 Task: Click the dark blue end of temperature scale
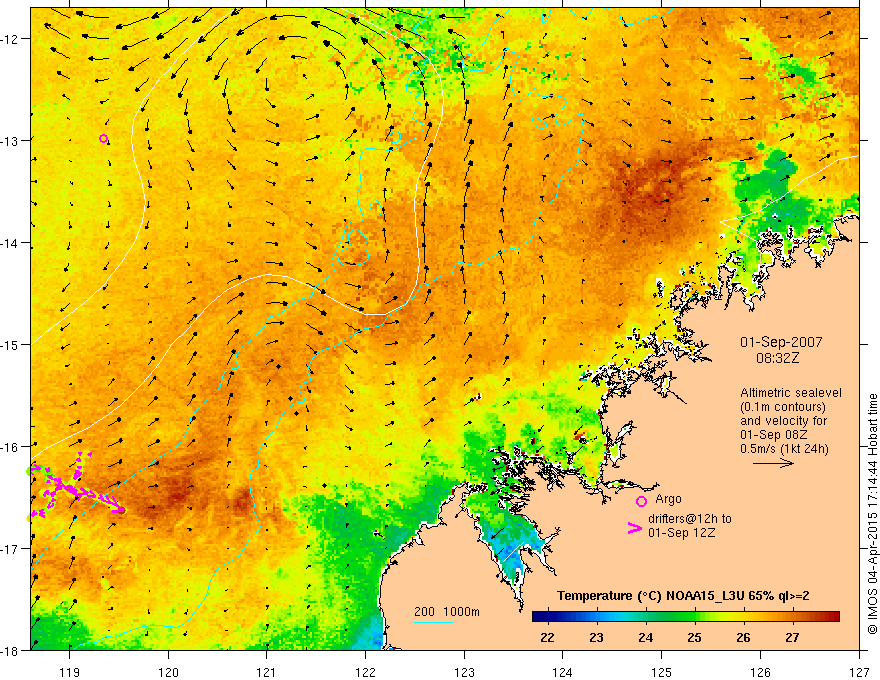tap(537, 617)
